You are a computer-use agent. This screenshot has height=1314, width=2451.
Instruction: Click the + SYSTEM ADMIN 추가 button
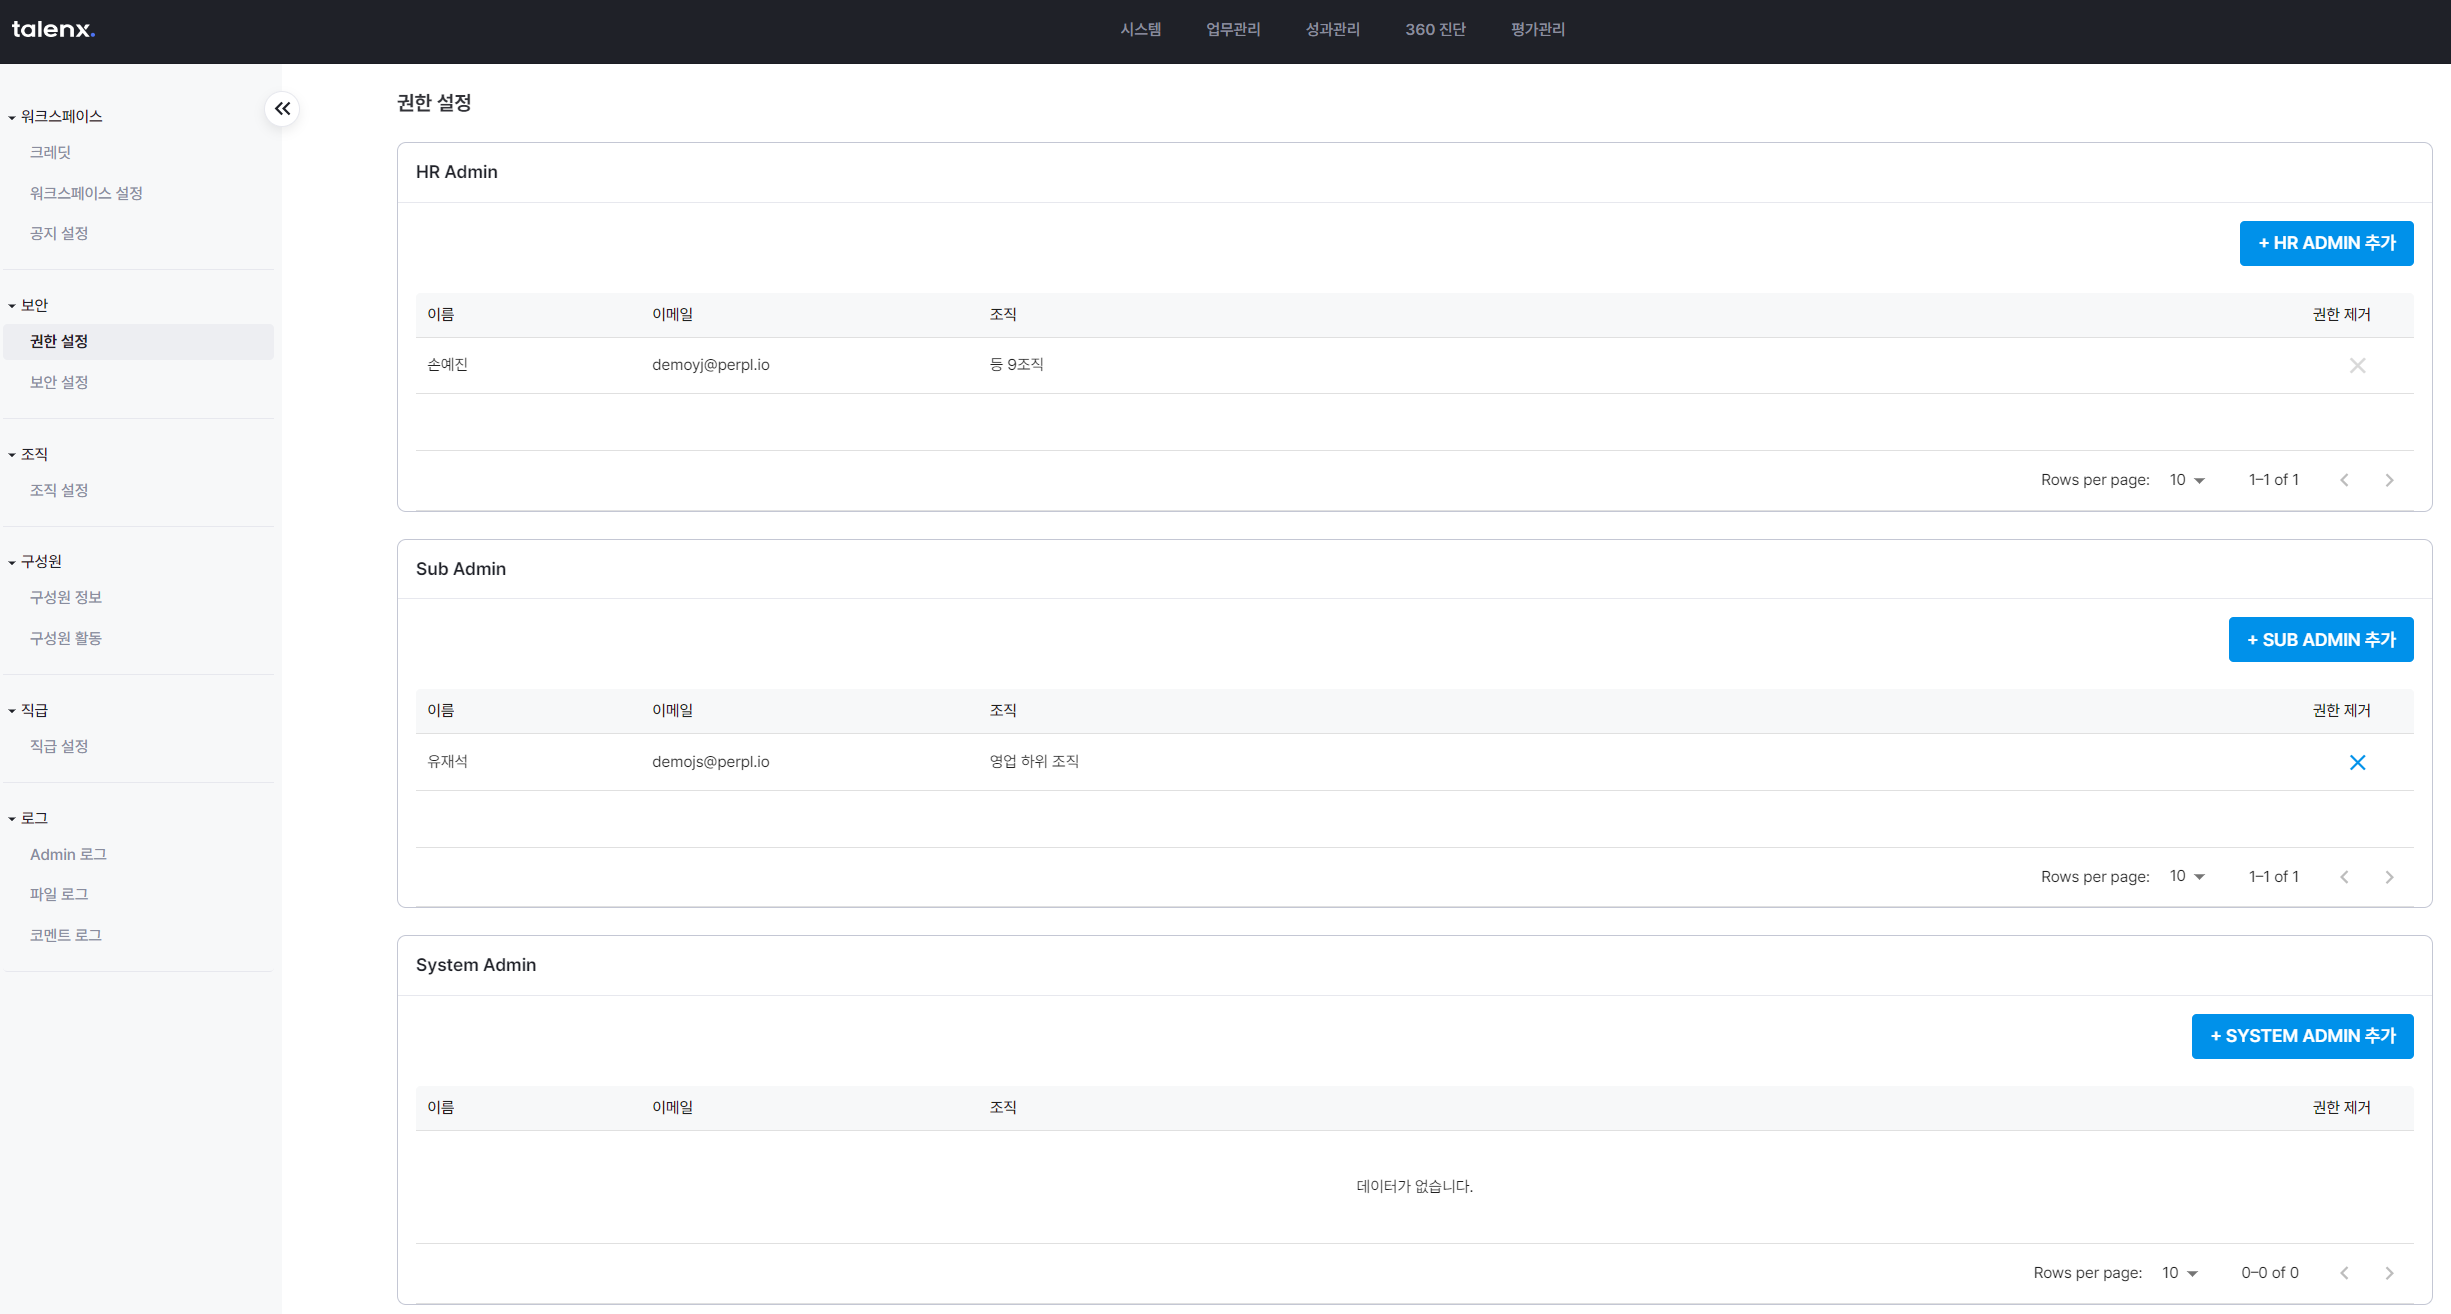(x=2302, y=1036)
